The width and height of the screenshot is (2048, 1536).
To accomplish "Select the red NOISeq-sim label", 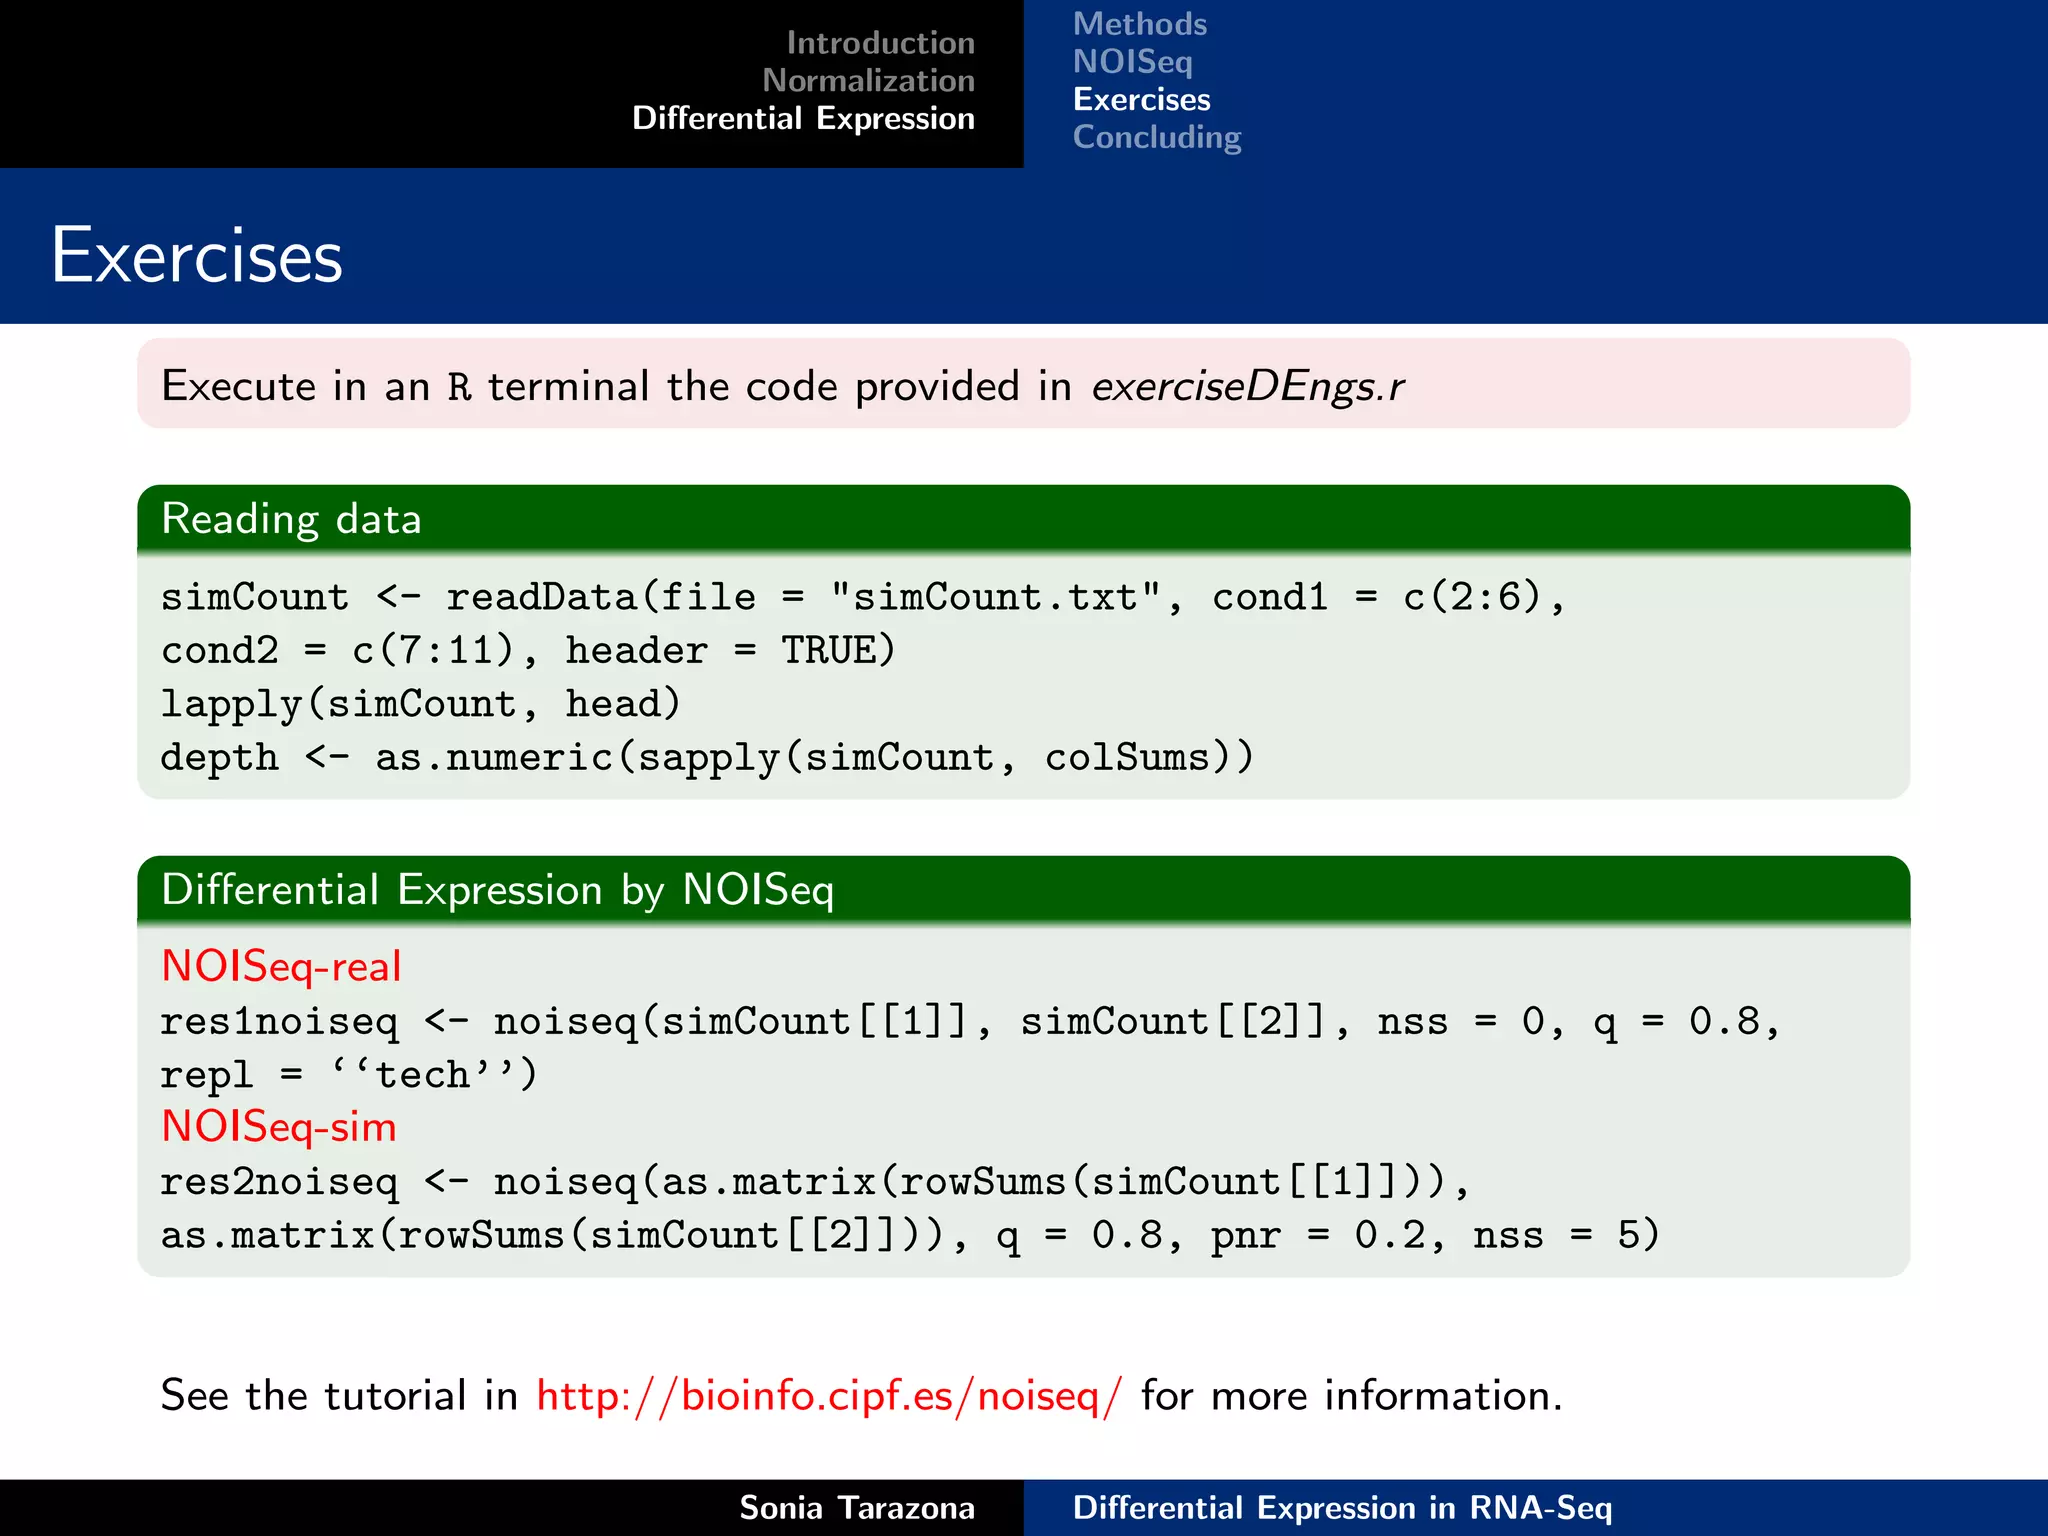I will [x=279, y=1128].
